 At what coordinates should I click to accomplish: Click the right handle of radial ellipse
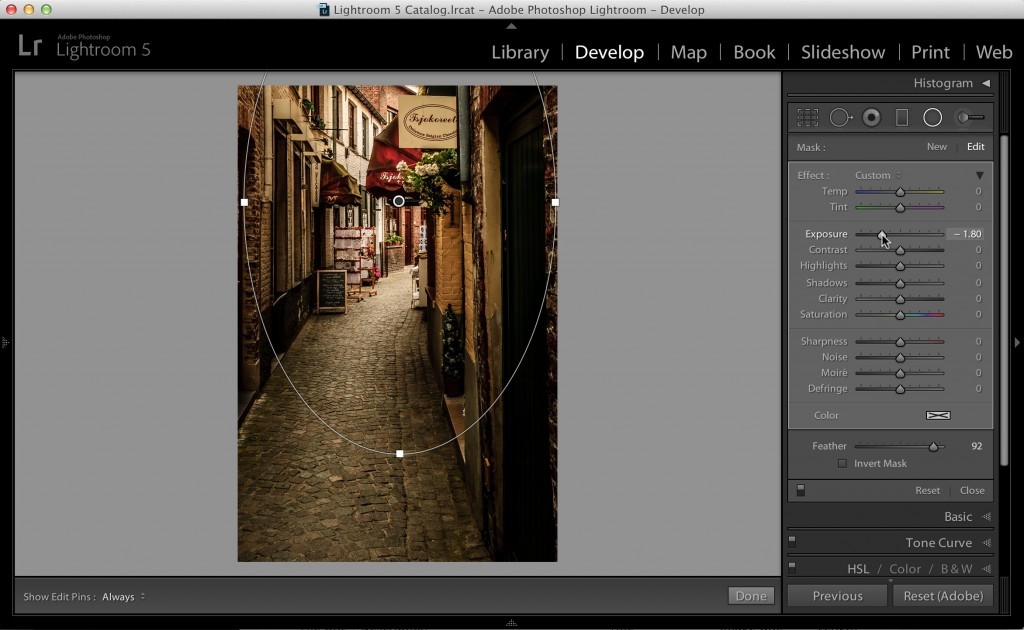[x=555, y=202]
